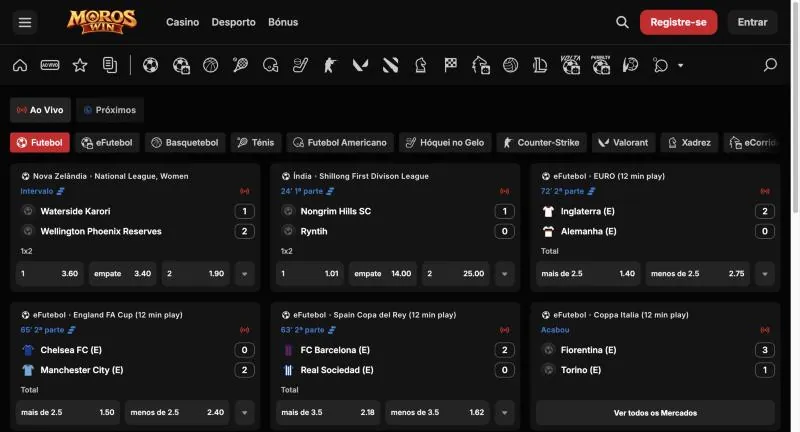Click the page vertical scrollbar
This screenshot has height=432, width=800.
pos(794,107)
